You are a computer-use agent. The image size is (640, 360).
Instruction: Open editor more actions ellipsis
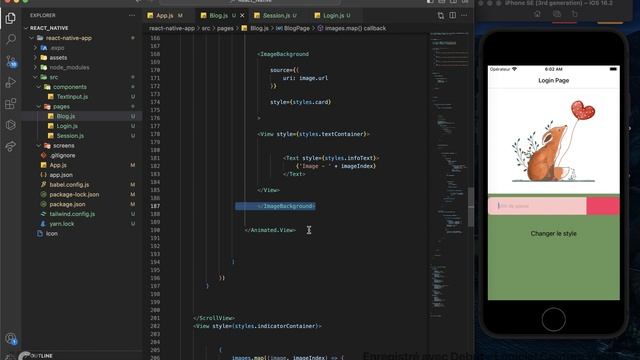464,16
